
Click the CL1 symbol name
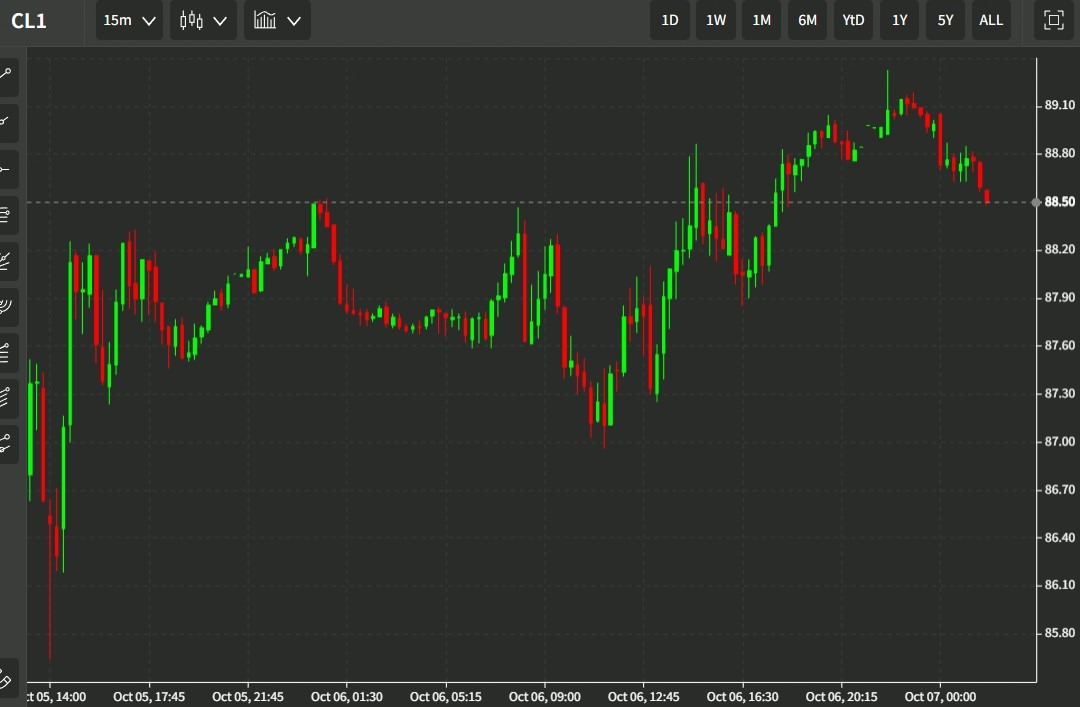[29, 21]
